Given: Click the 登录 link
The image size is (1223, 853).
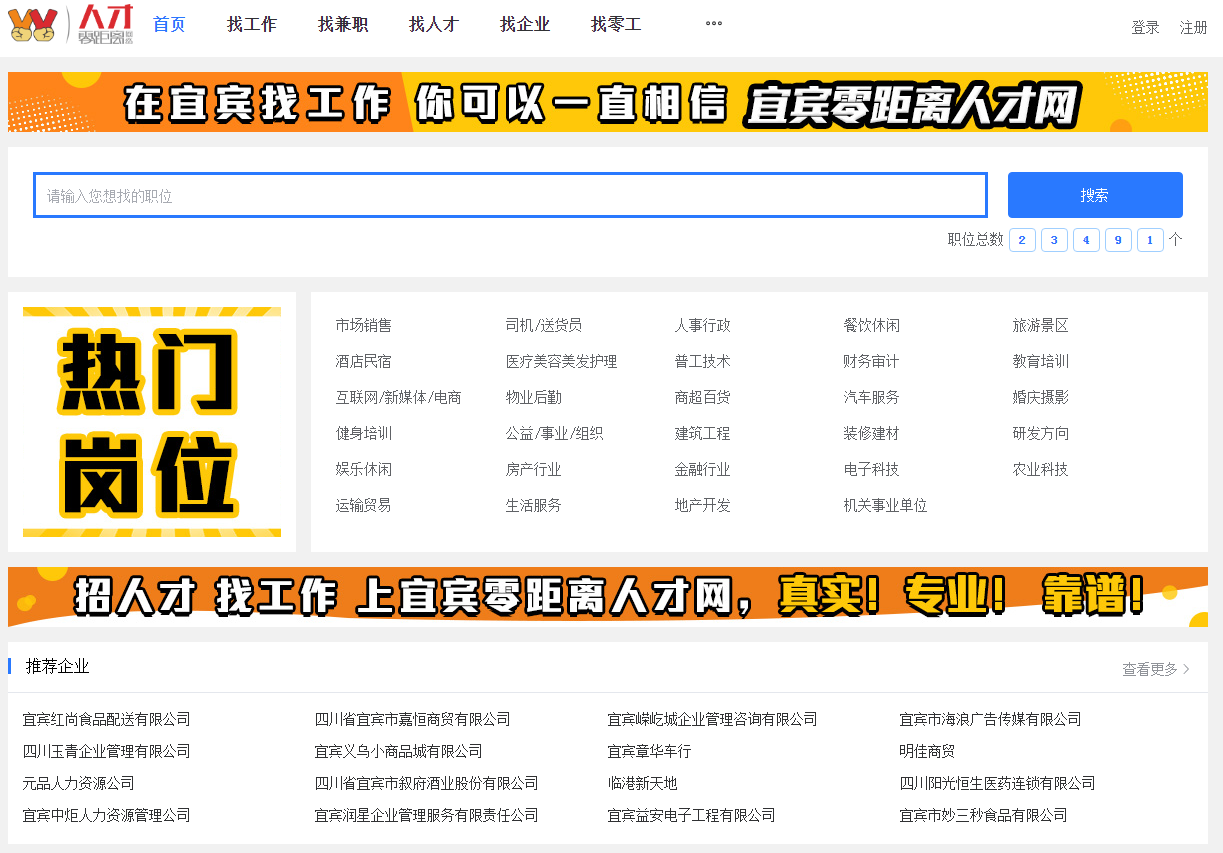Looking at the screenshot, I should point(1145,28).
